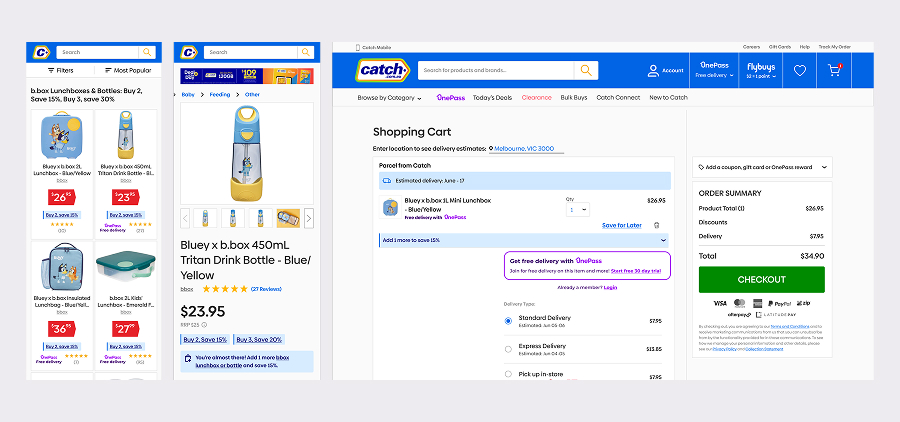Click the delivery truck icon in the estimate bar
The image size is (900, 422).
[386, 180]
